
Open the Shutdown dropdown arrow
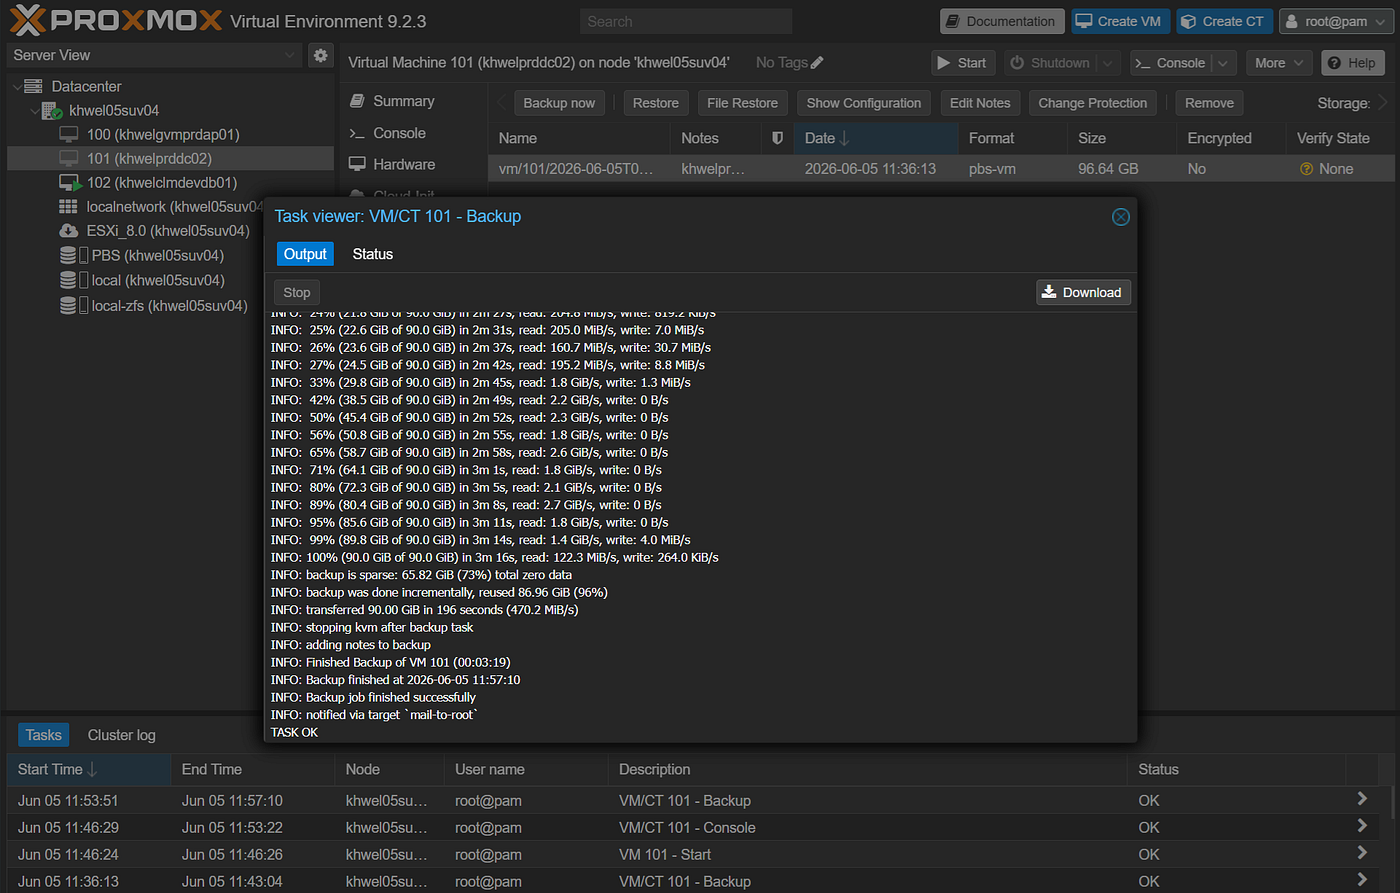1106,63
